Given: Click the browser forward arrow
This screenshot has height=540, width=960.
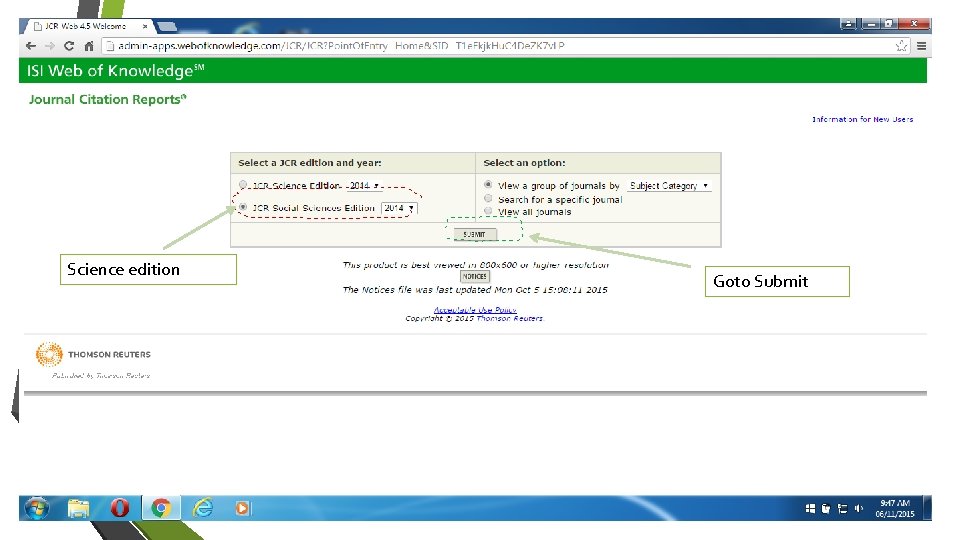Looking at the screenshot, I should click(x=50, y=46).
